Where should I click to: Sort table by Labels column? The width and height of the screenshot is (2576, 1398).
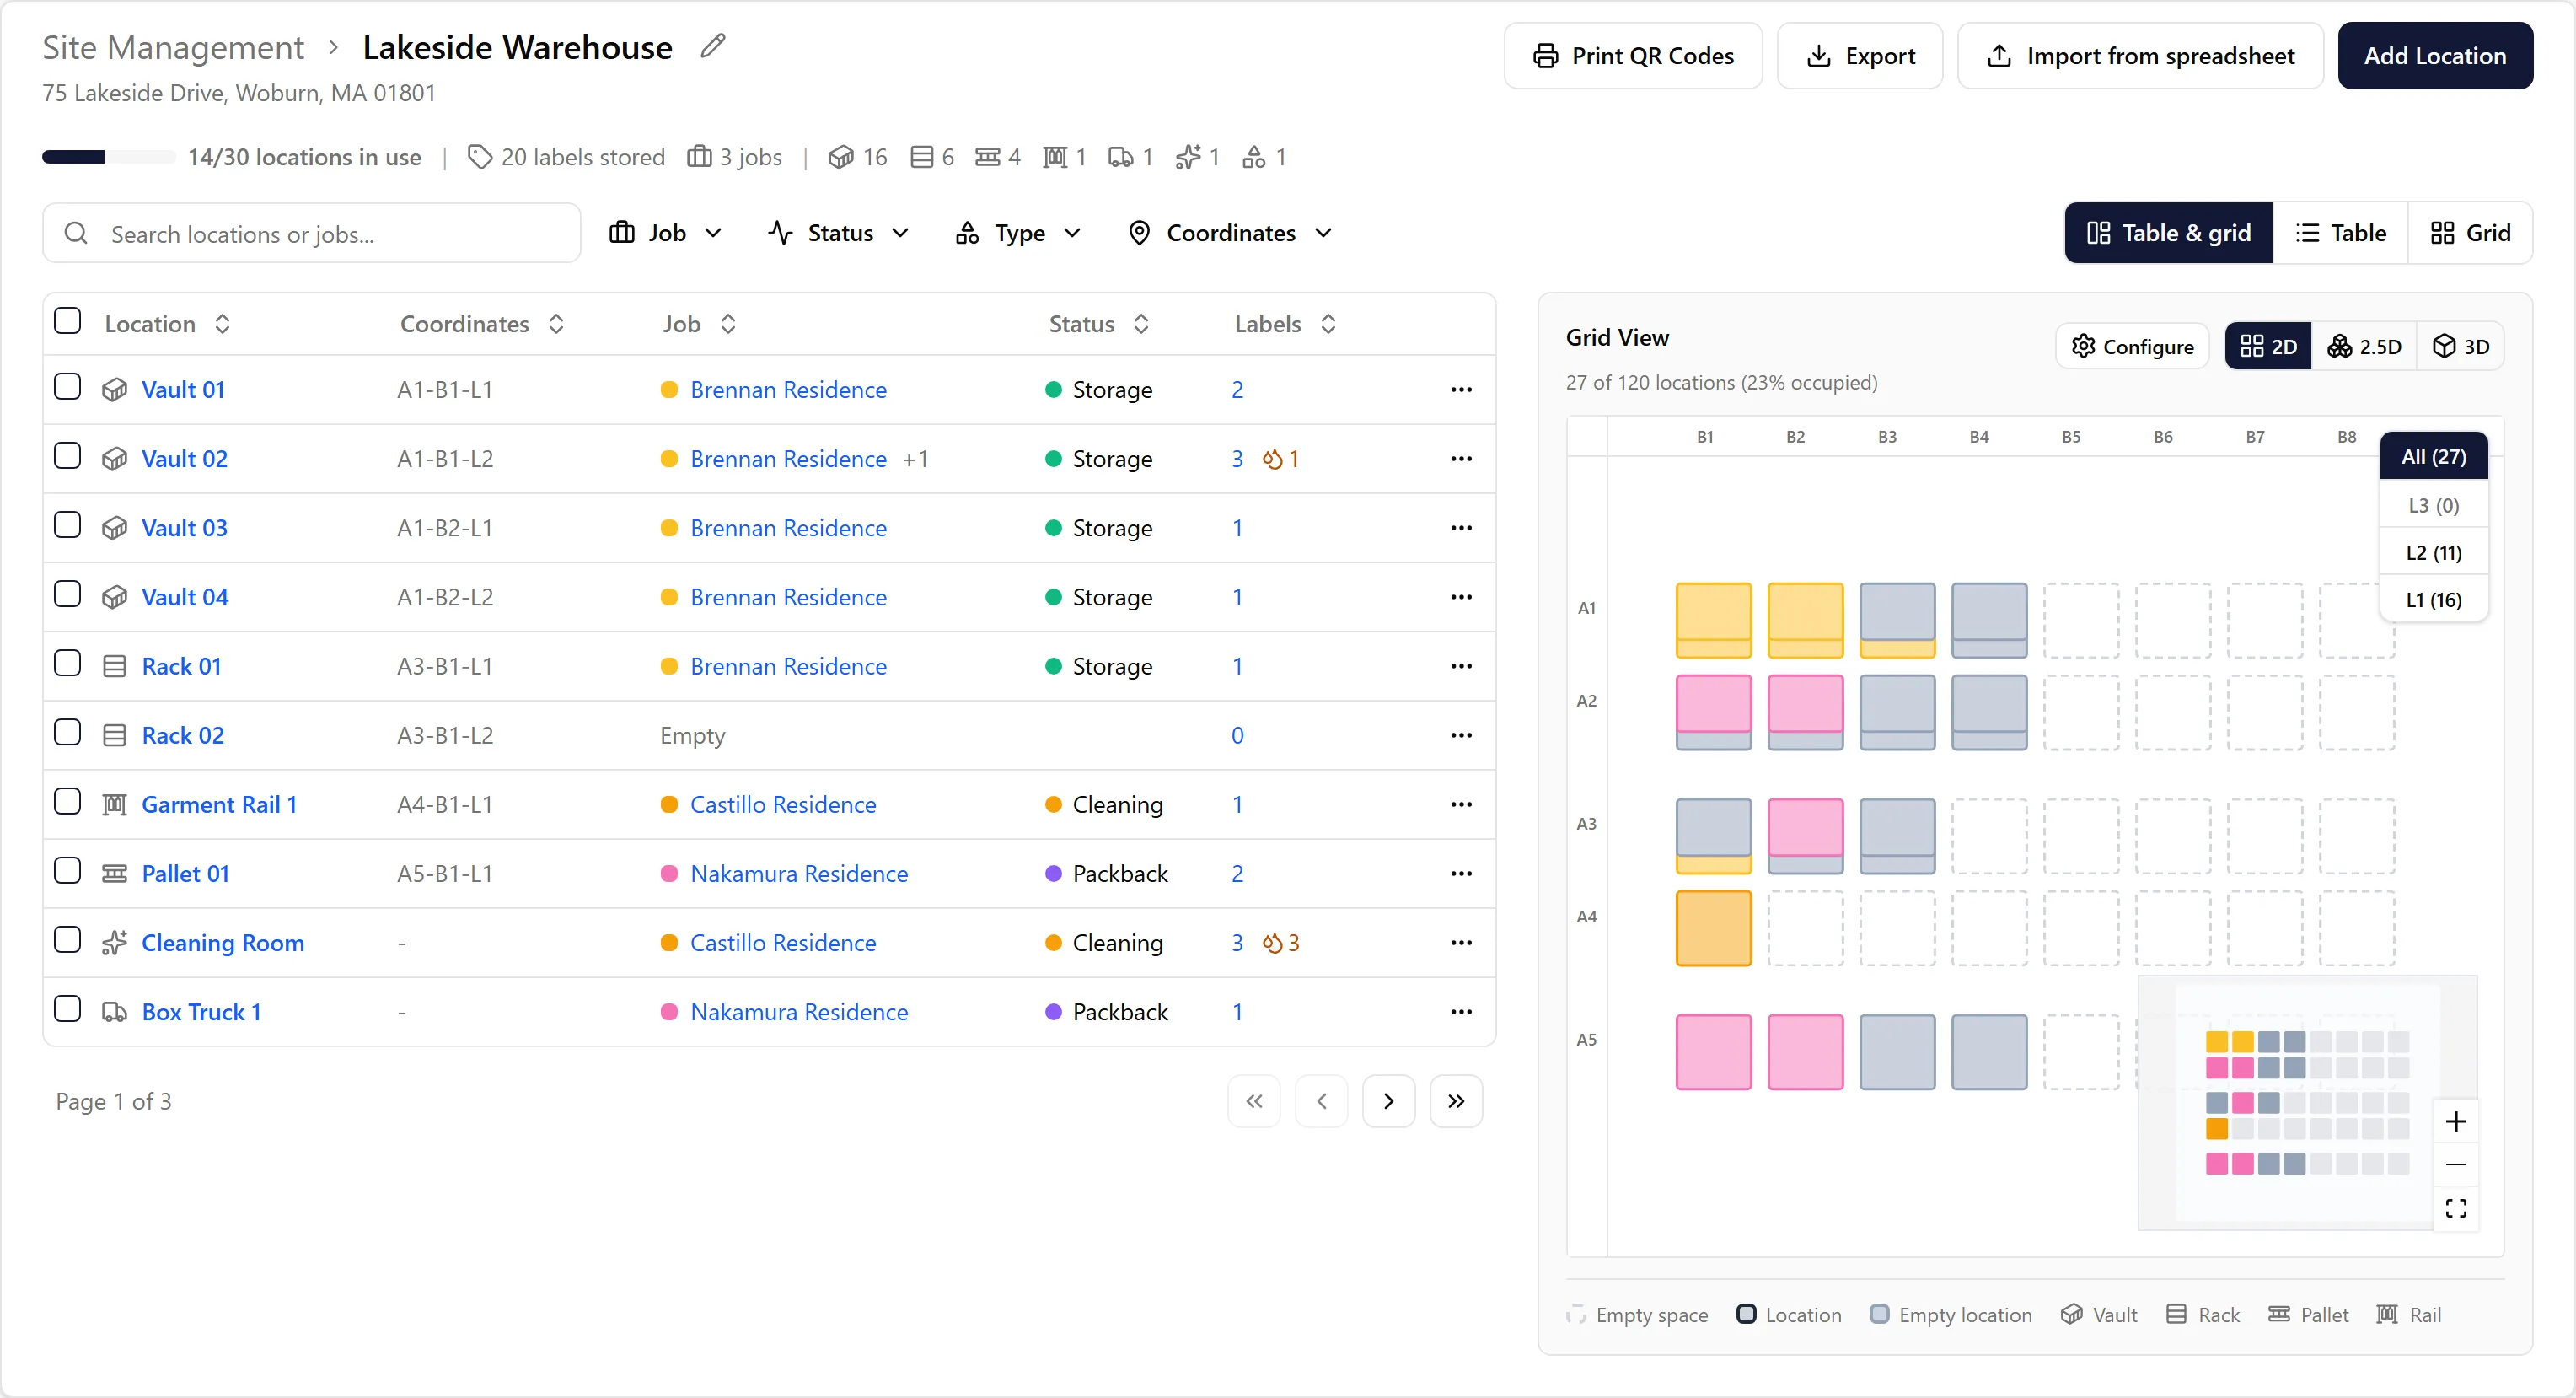[1286, 324]
